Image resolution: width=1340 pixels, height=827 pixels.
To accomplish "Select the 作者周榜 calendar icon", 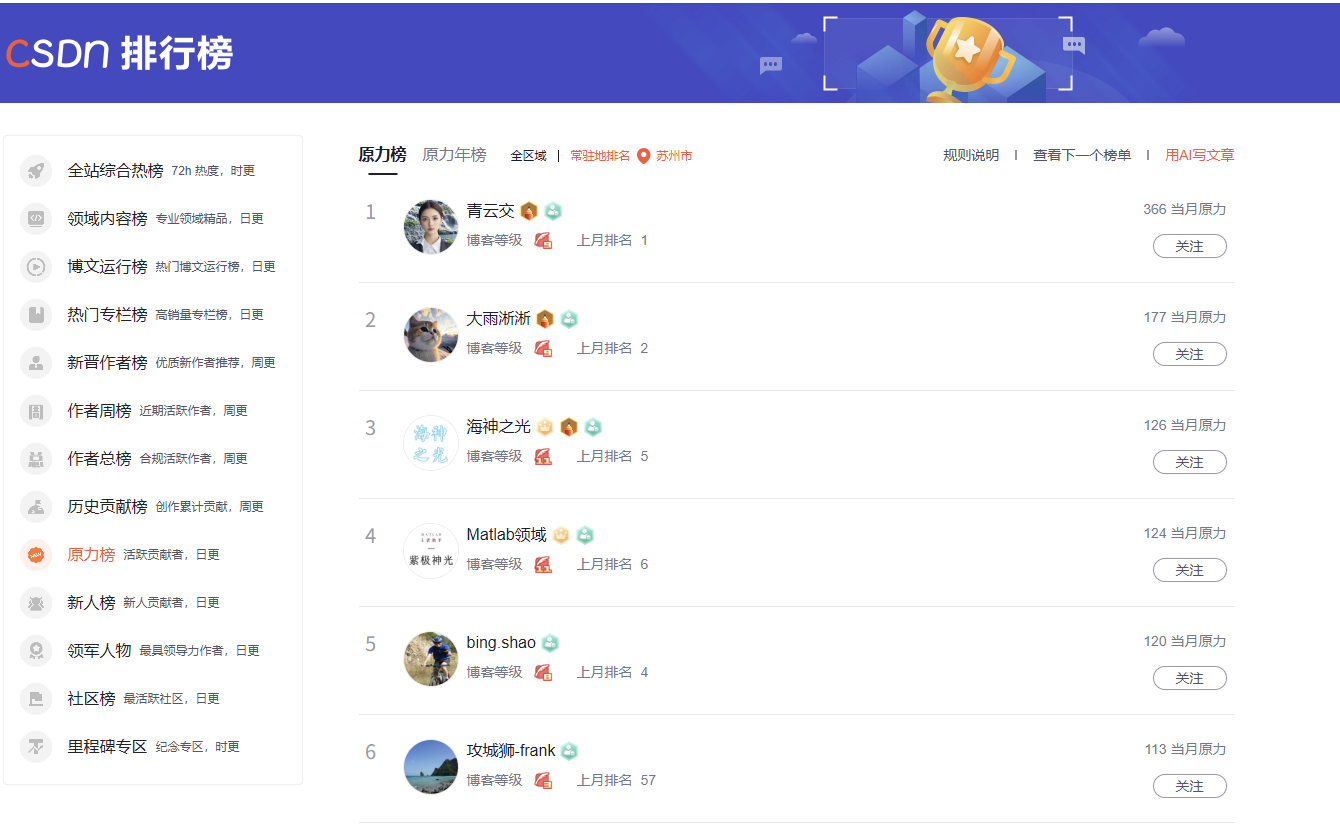I will 36,411.
